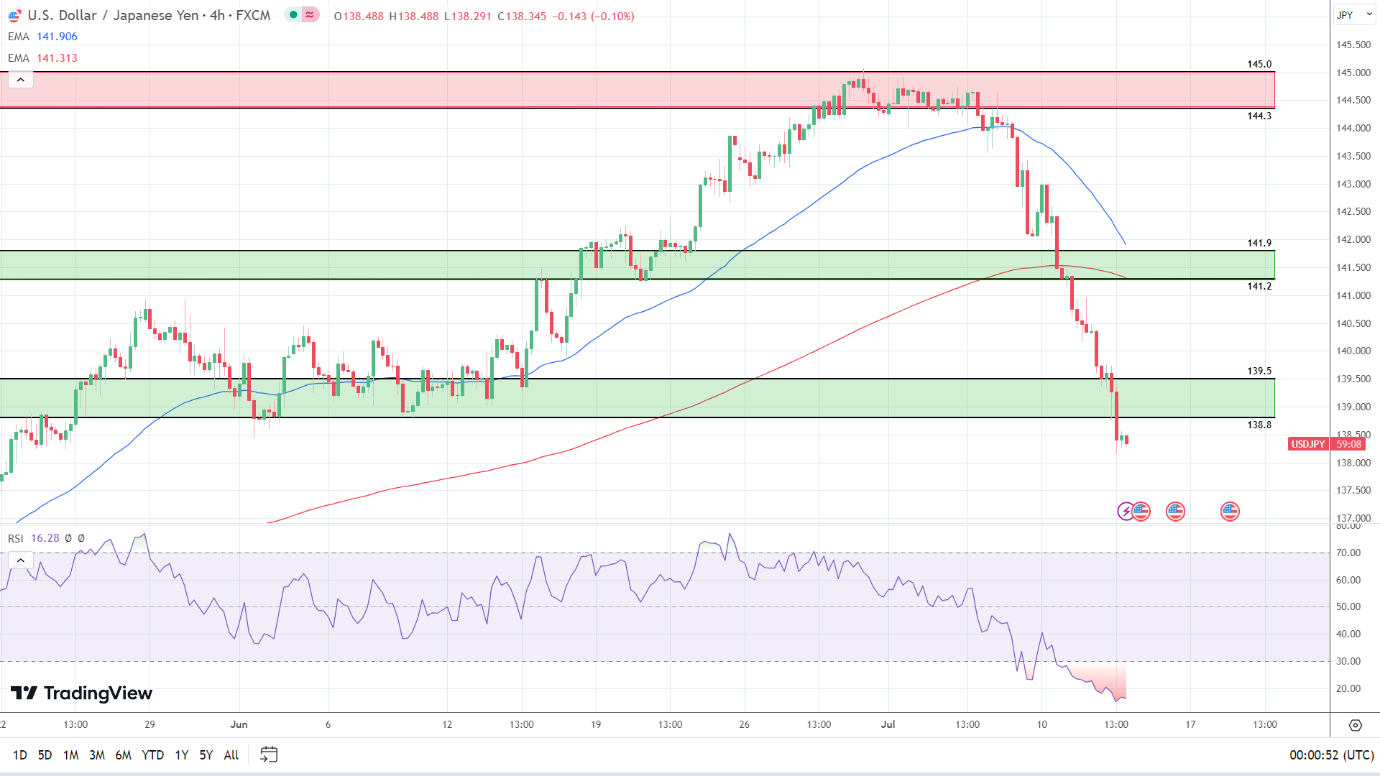
Task: Click the open price O138.488 value
Action: [x=360, y=16]
